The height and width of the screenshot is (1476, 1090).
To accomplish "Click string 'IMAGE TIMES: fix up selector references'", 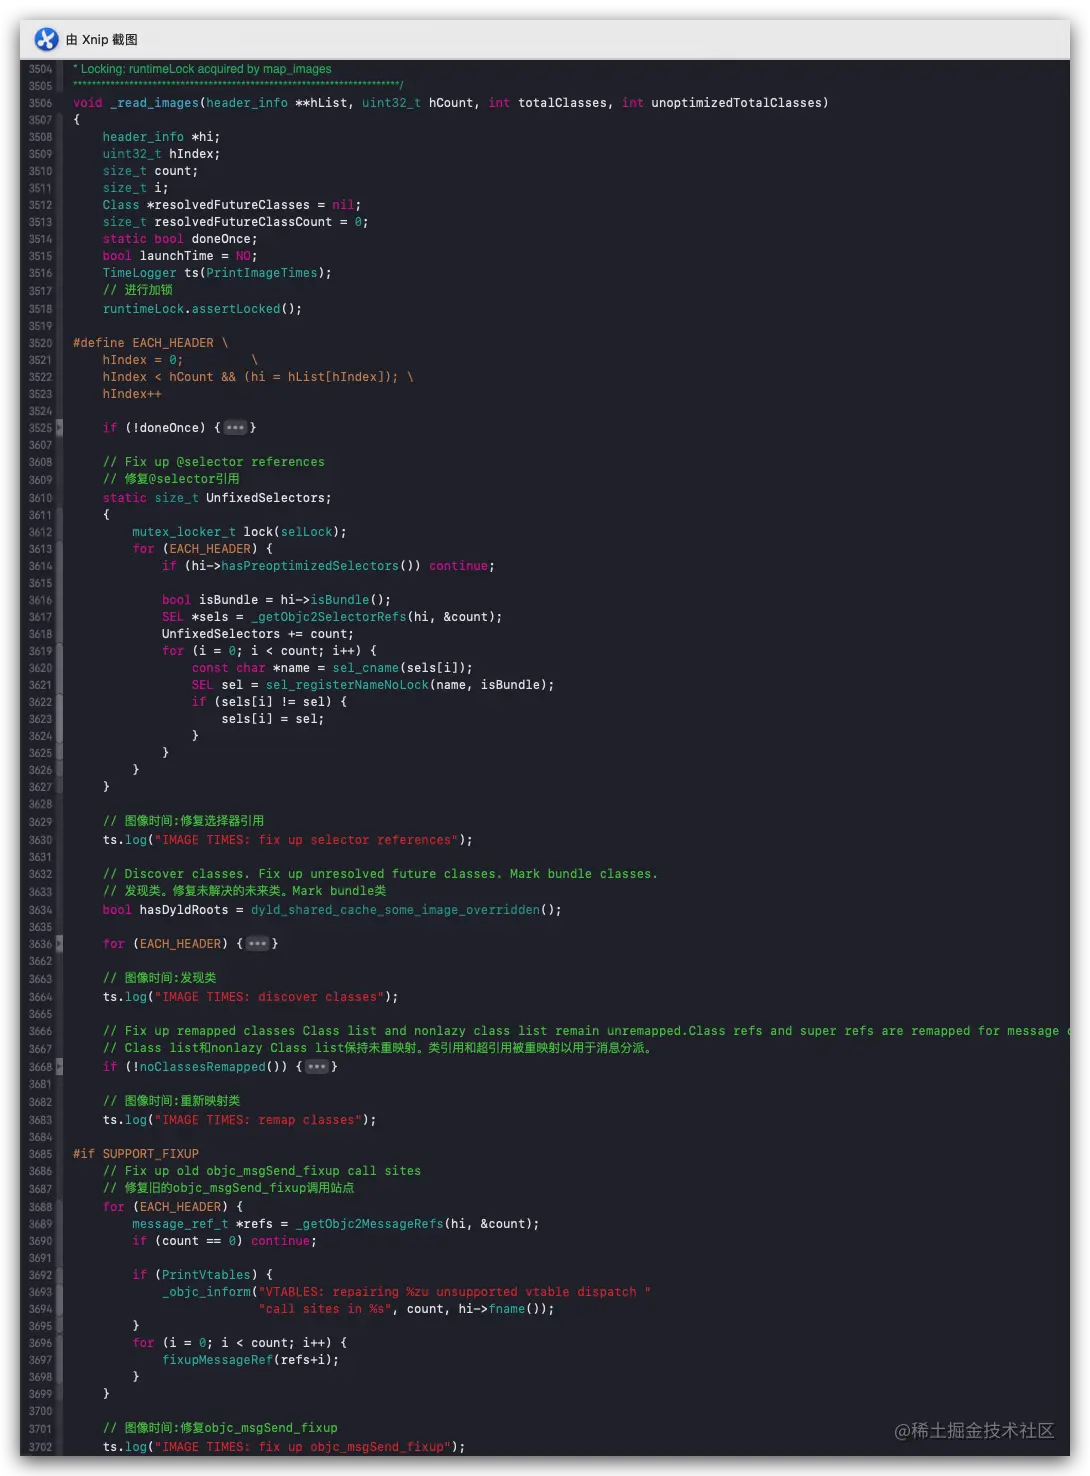I will (x=306, y=840).
